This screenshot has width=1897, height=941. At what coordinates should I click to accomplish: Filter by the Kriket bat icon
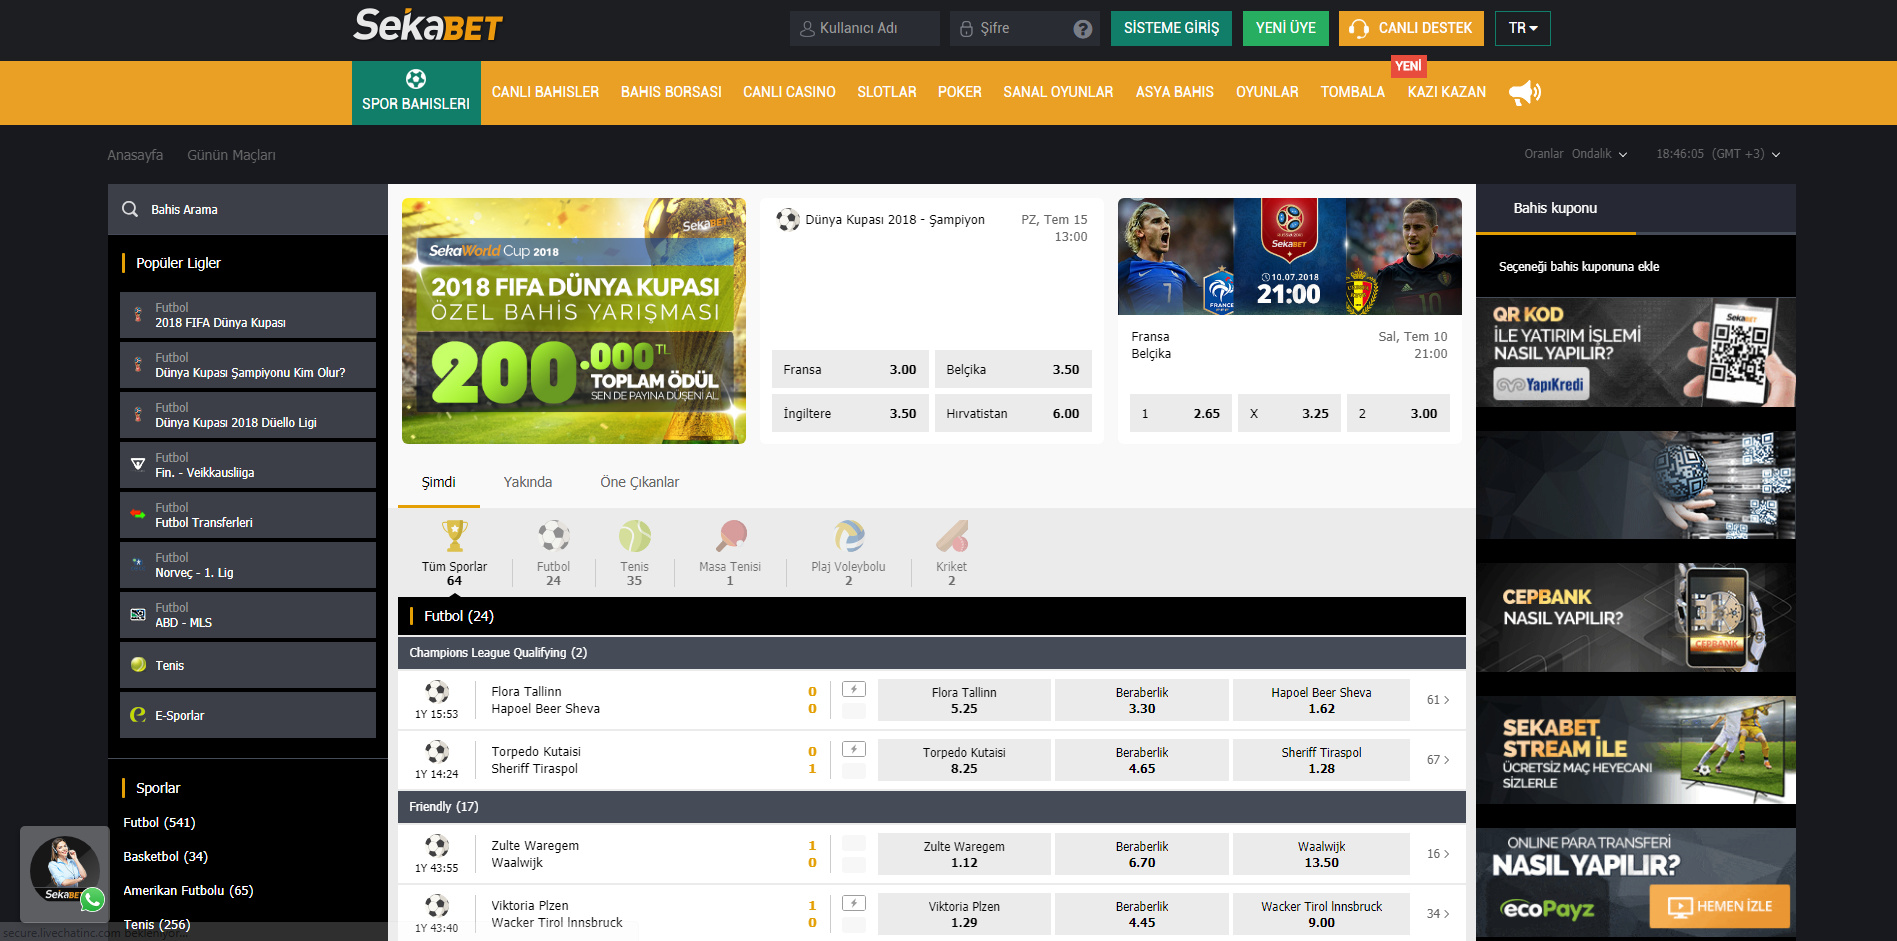(952, 536)
